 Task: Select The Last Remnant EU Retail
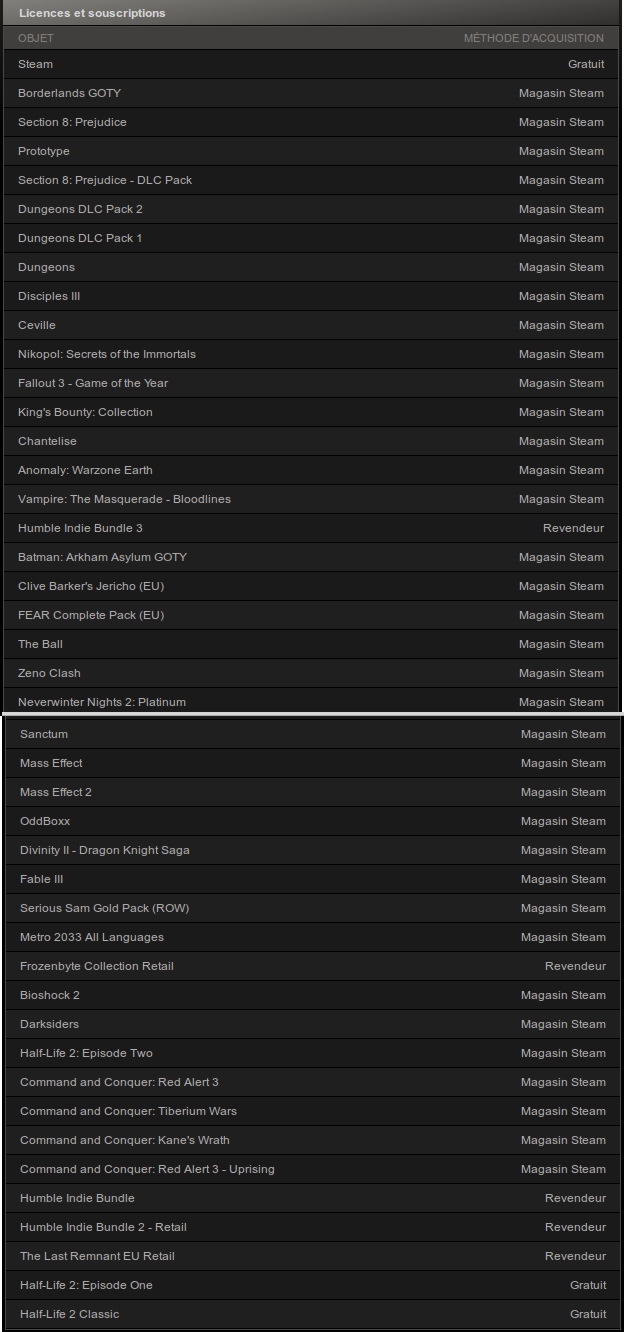pos(313,1256)
